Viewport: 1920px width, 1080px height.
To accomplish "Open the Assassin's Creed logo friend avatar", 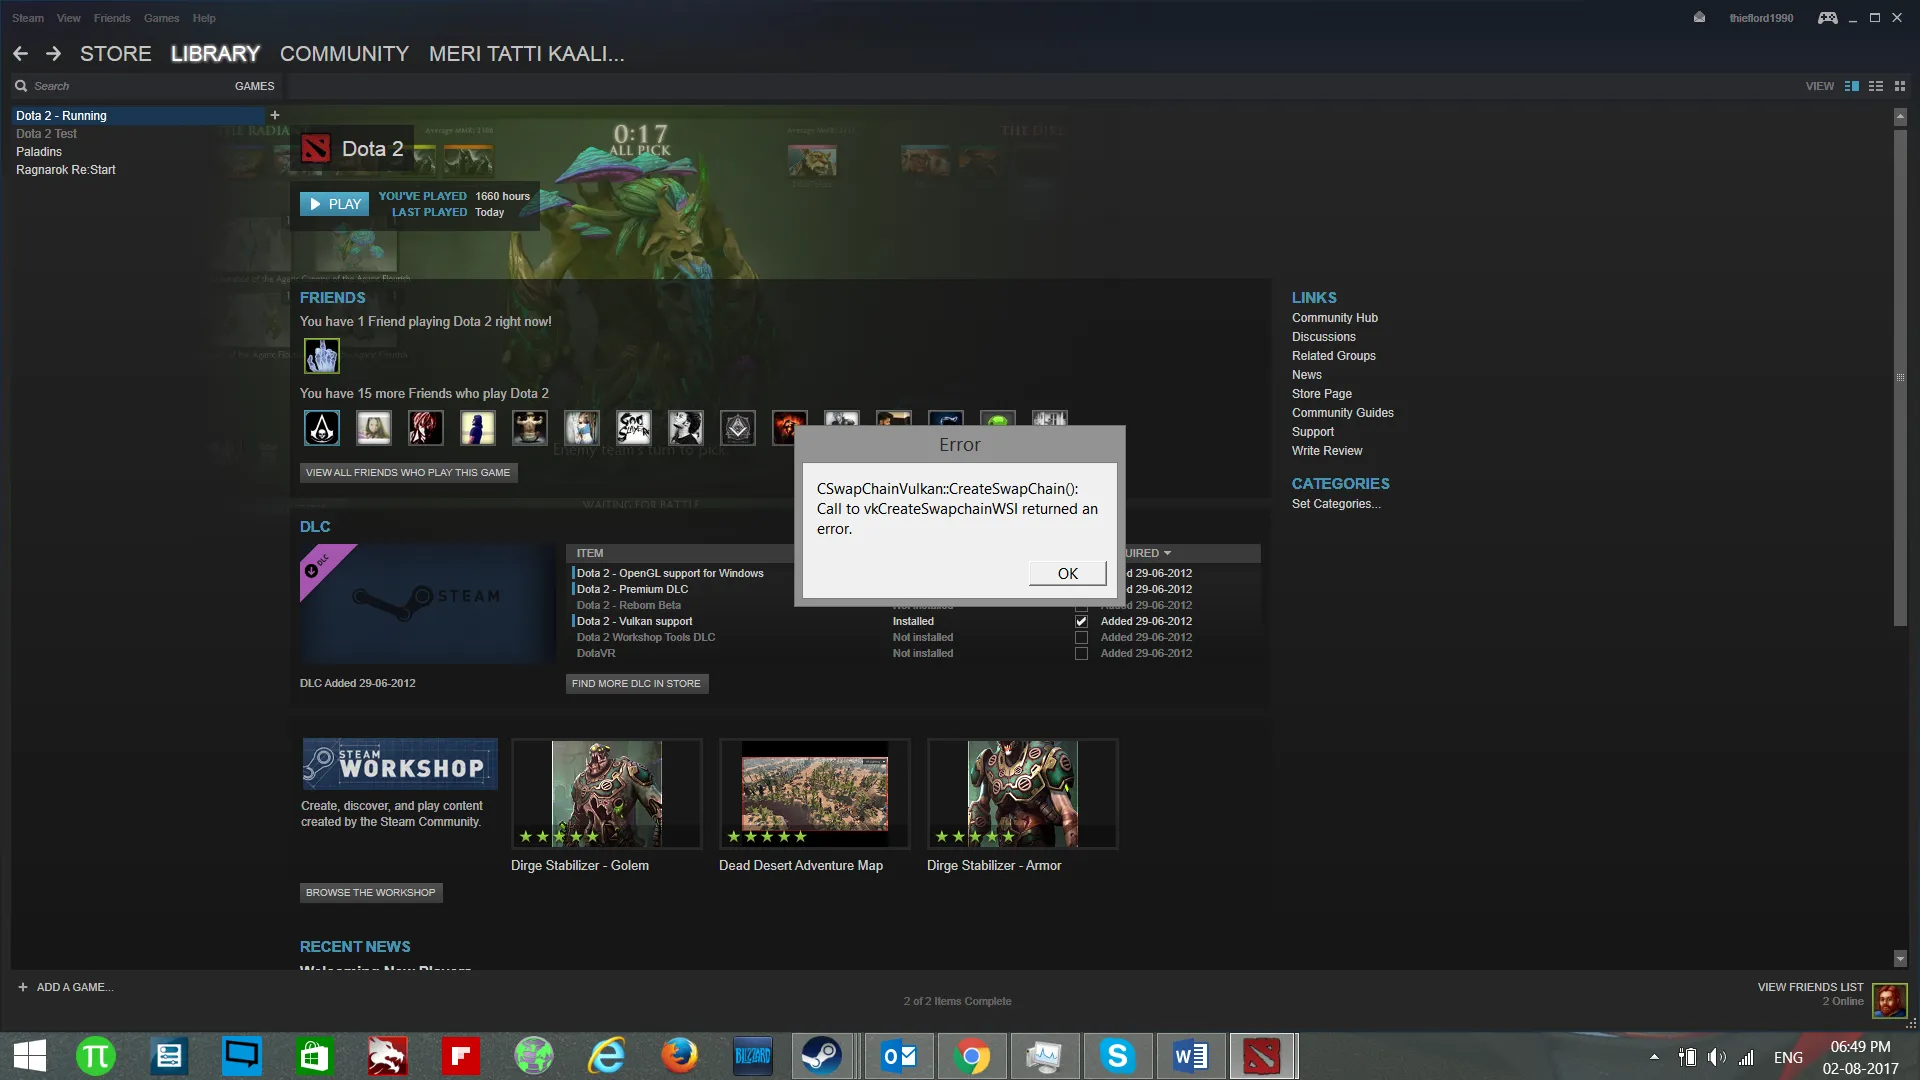I will point(322,428).
